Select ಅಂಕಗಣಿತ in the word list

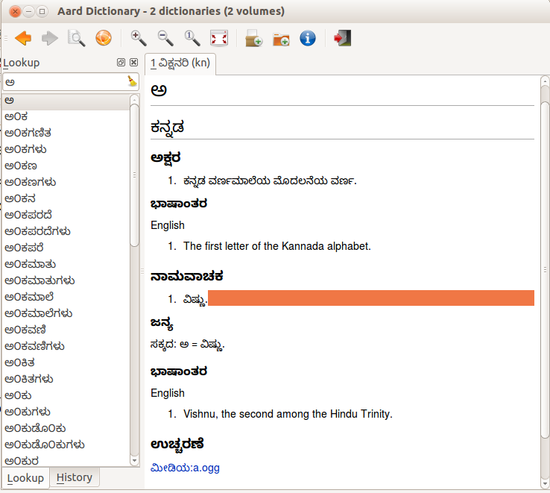coord(66,133)
